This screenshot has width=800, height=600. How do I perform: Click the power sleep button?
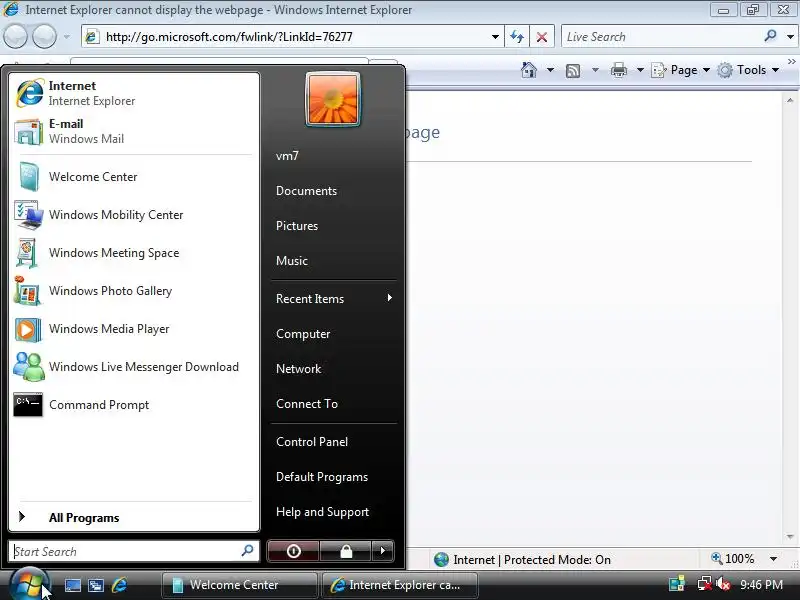click(x=293, y=551)
